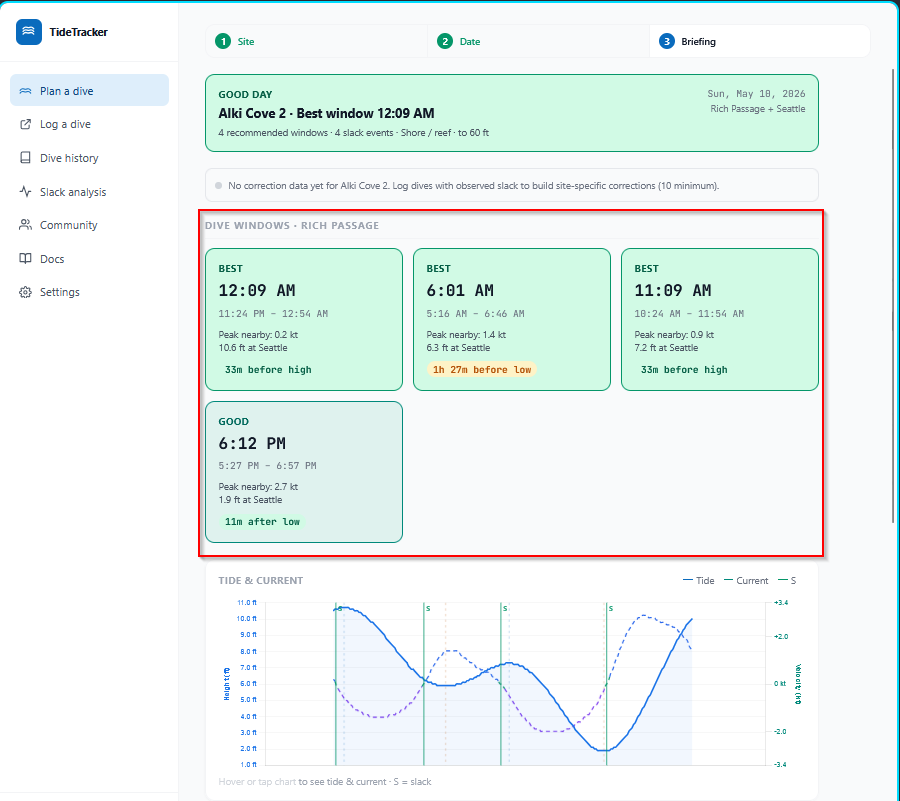Click the step 1 circle badge

tap(223, 41)
